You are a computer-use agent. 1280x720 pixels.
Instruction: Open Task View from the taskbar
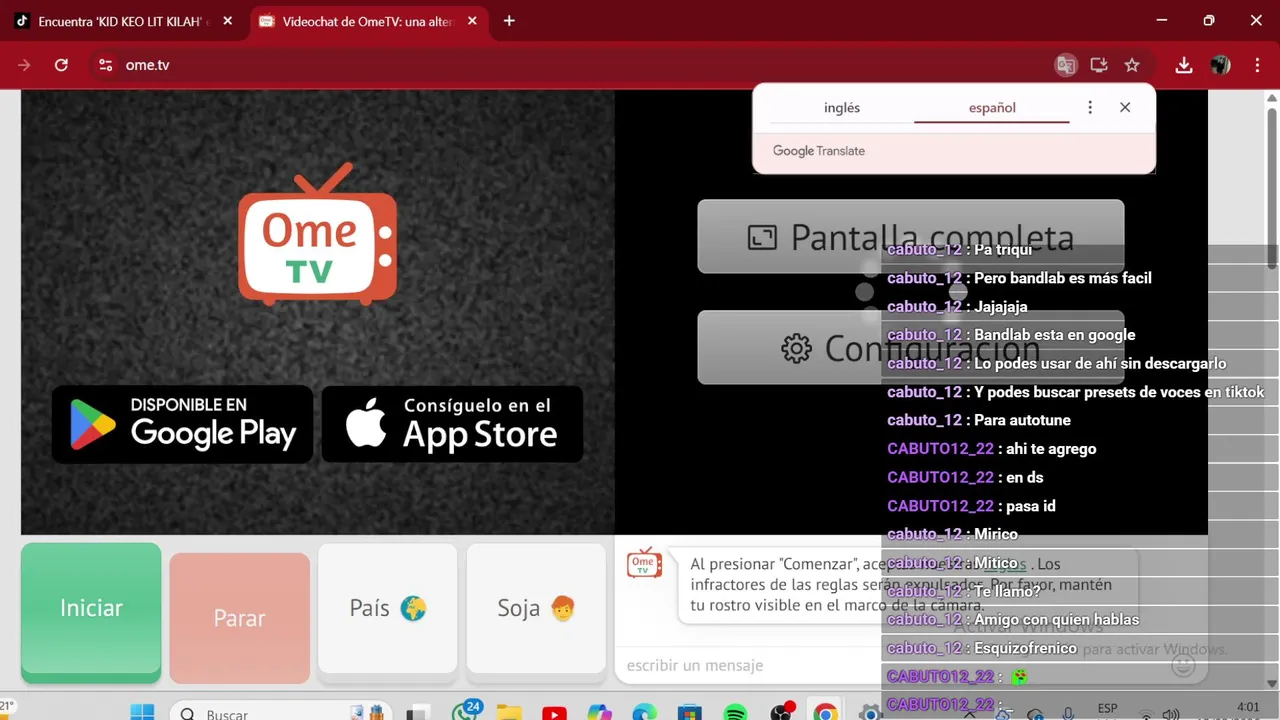(x=418, y=713)
